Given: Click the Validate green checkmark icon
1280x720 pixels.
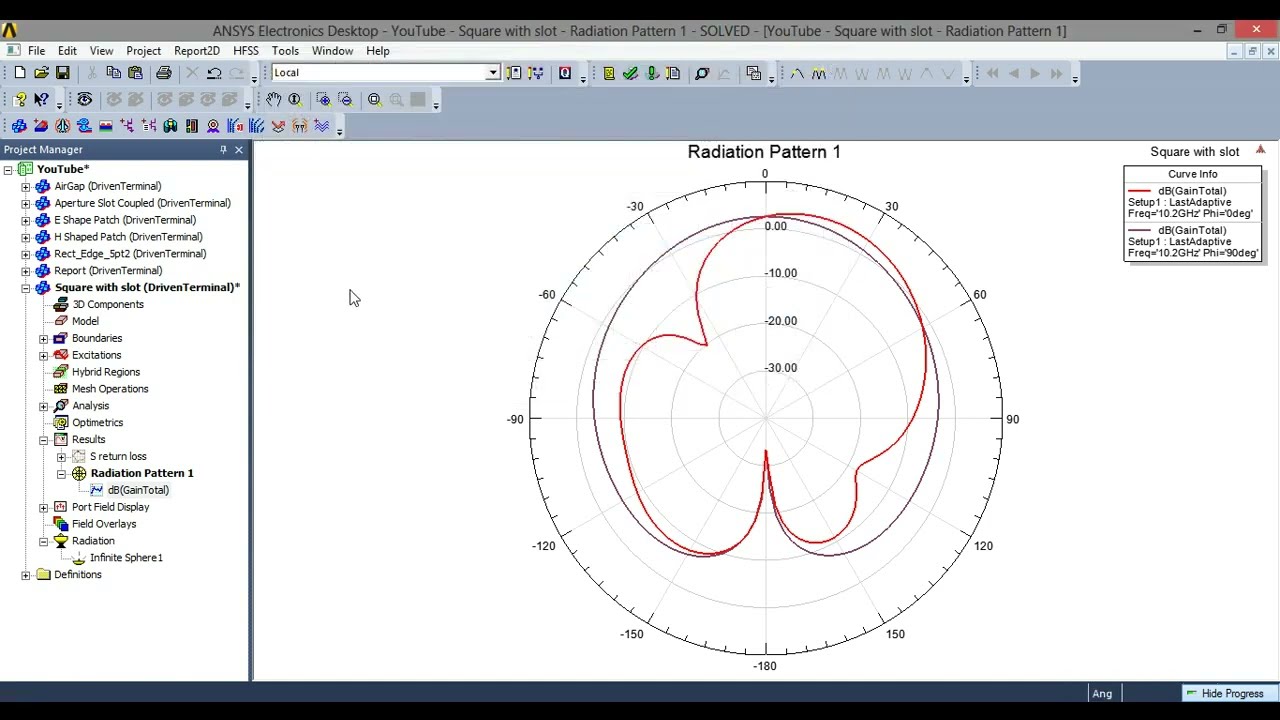Looking at the screenshot, I should pyautogui.click(x=630, y=73).
